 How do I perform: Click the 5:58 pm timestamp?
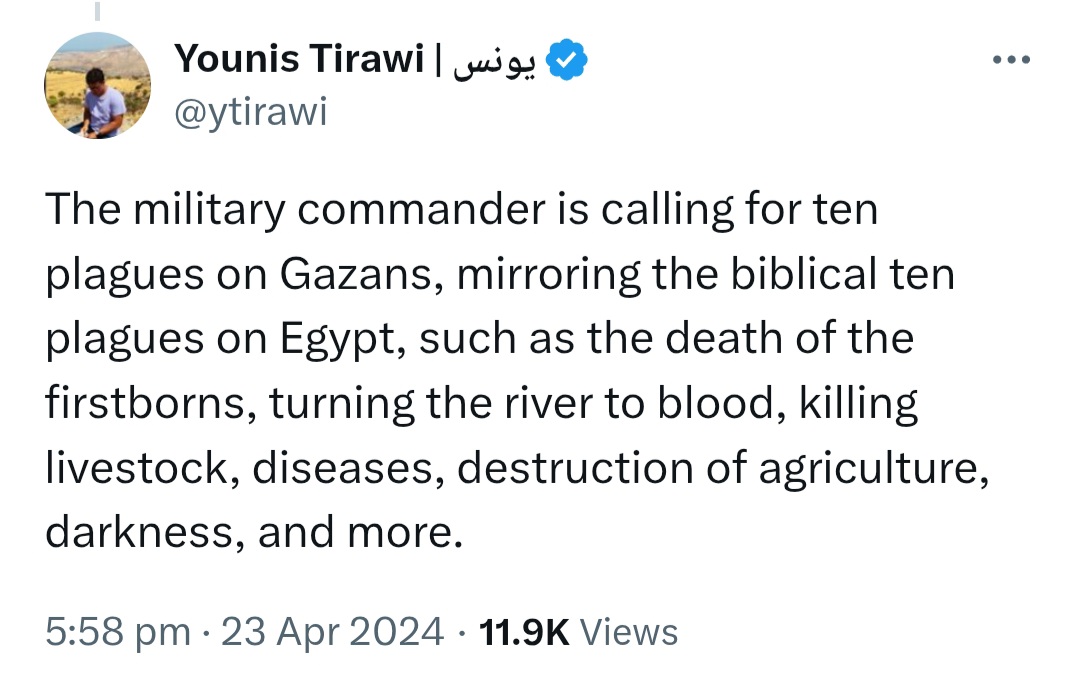click(118, 632)
